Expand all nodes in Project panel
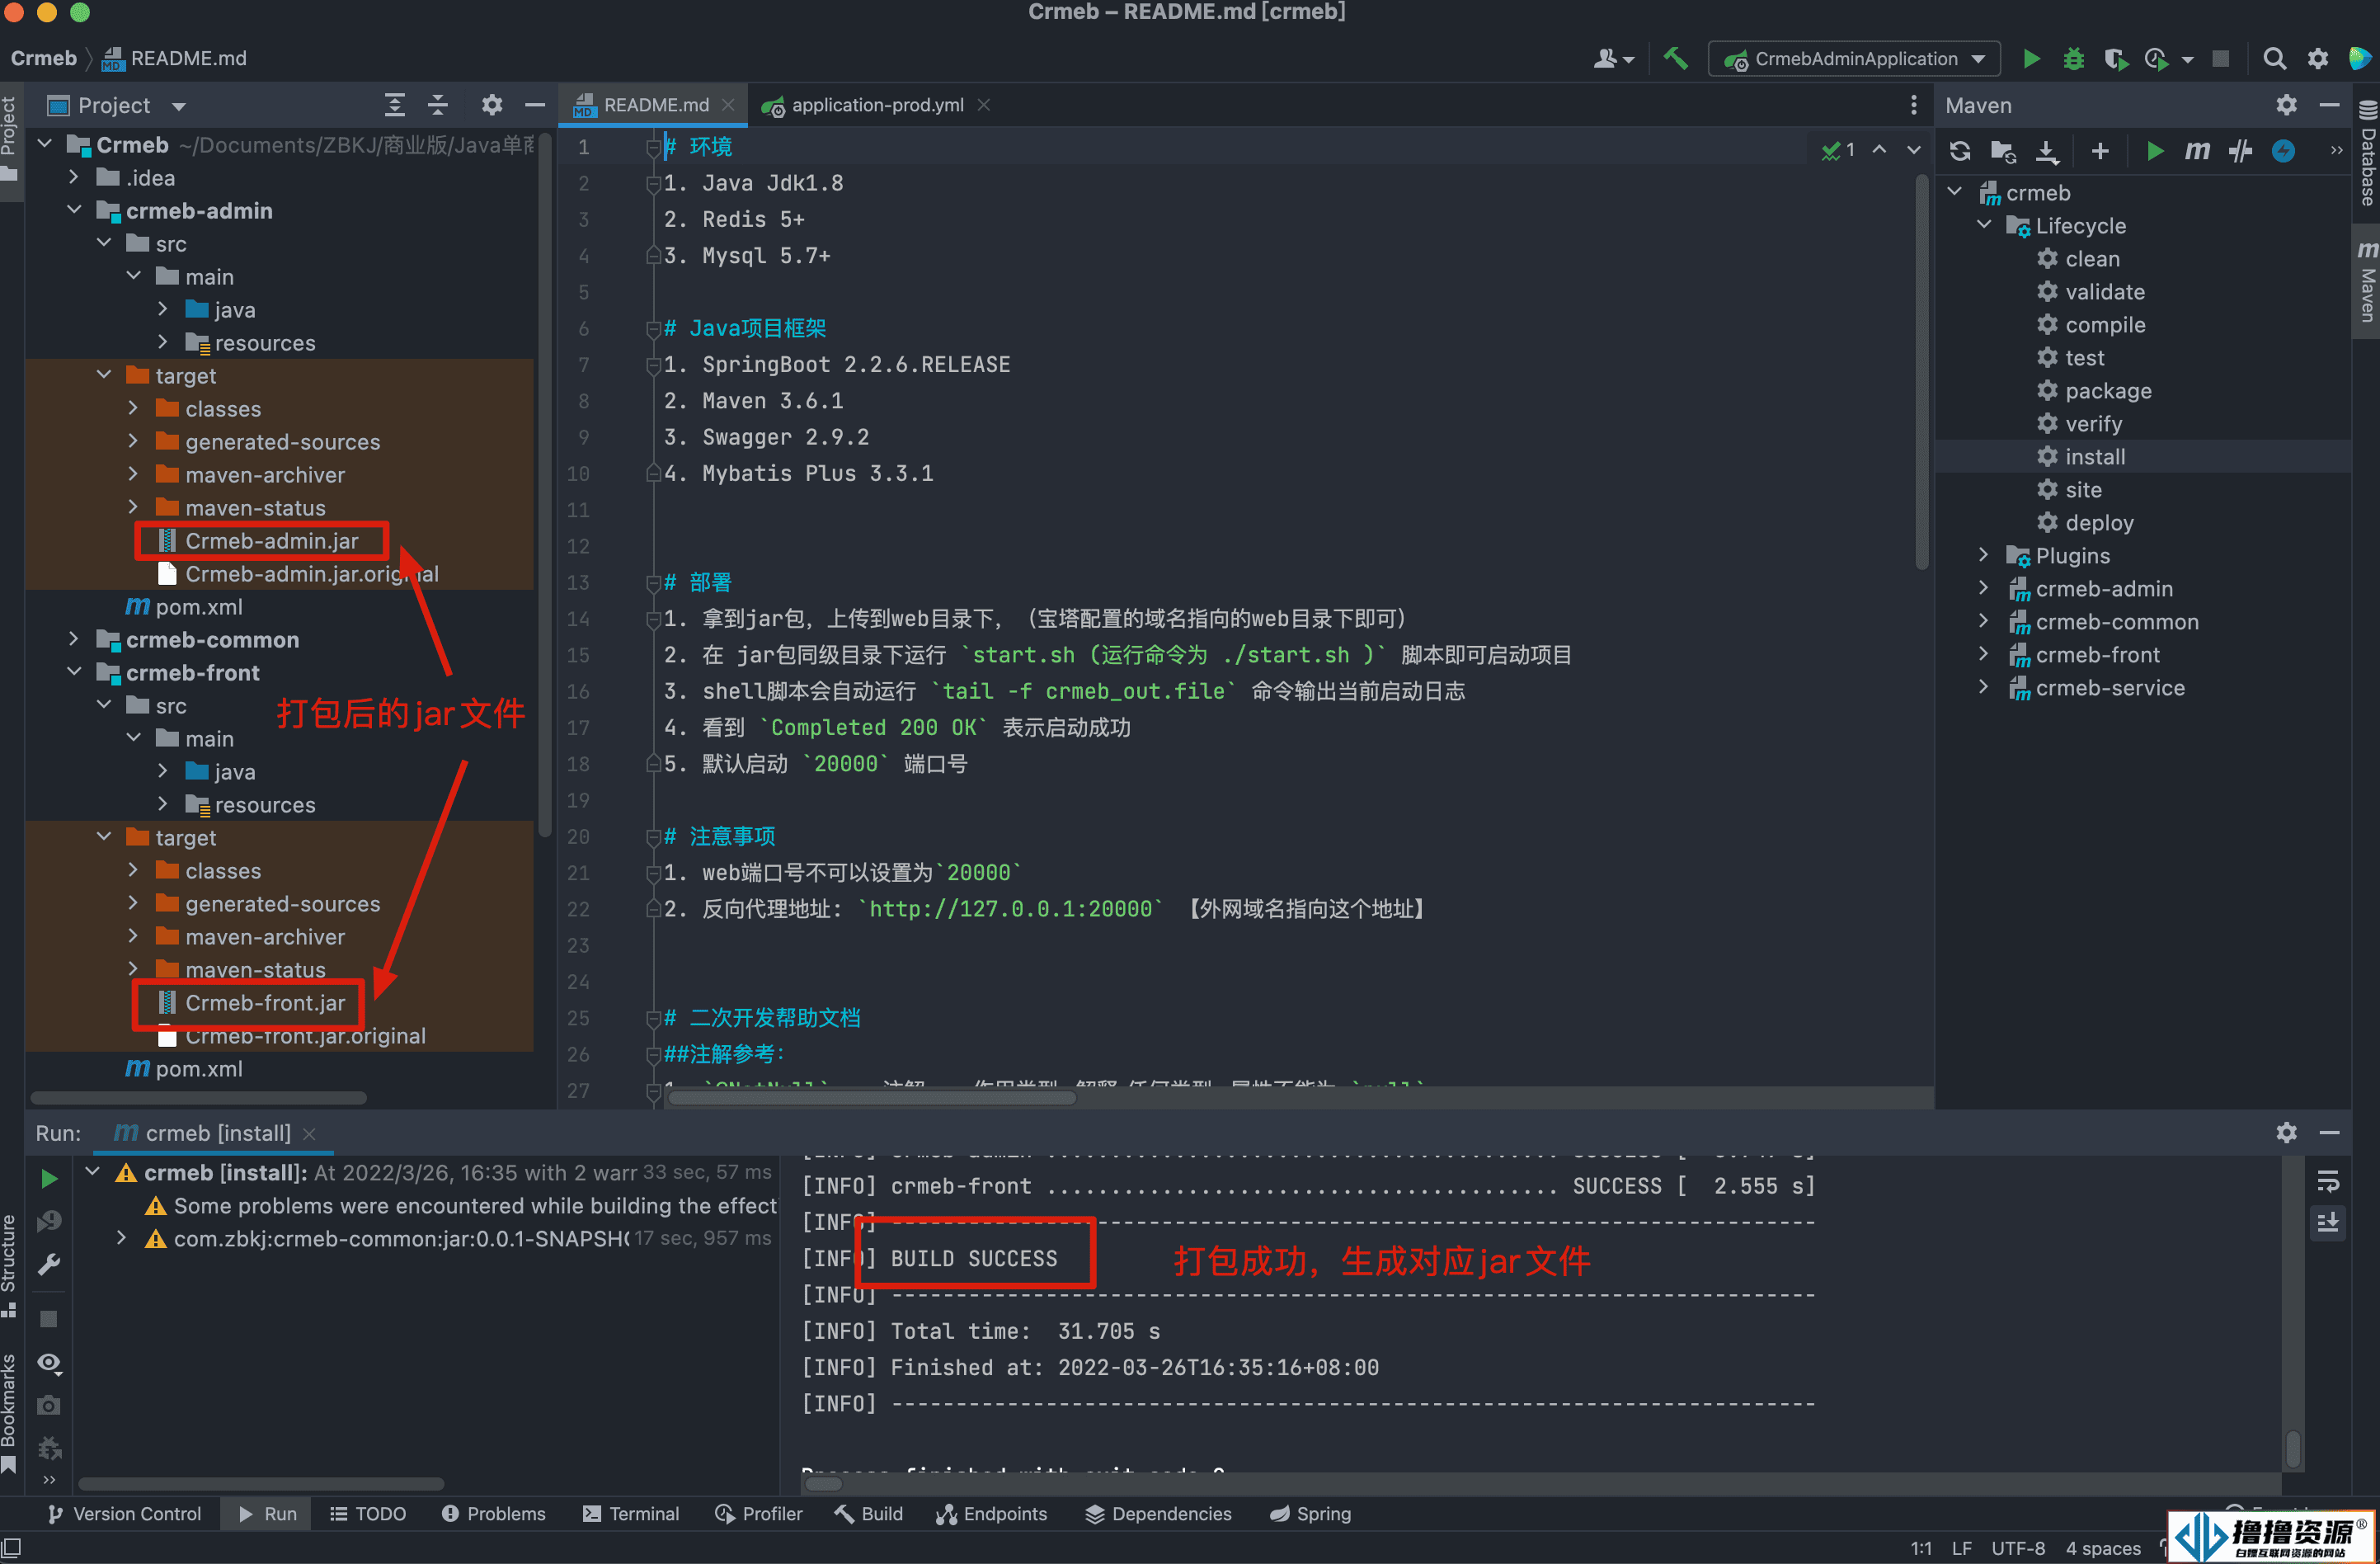Image resolution: width=2380 pixels, height=1564 pixels. [395, 105]
